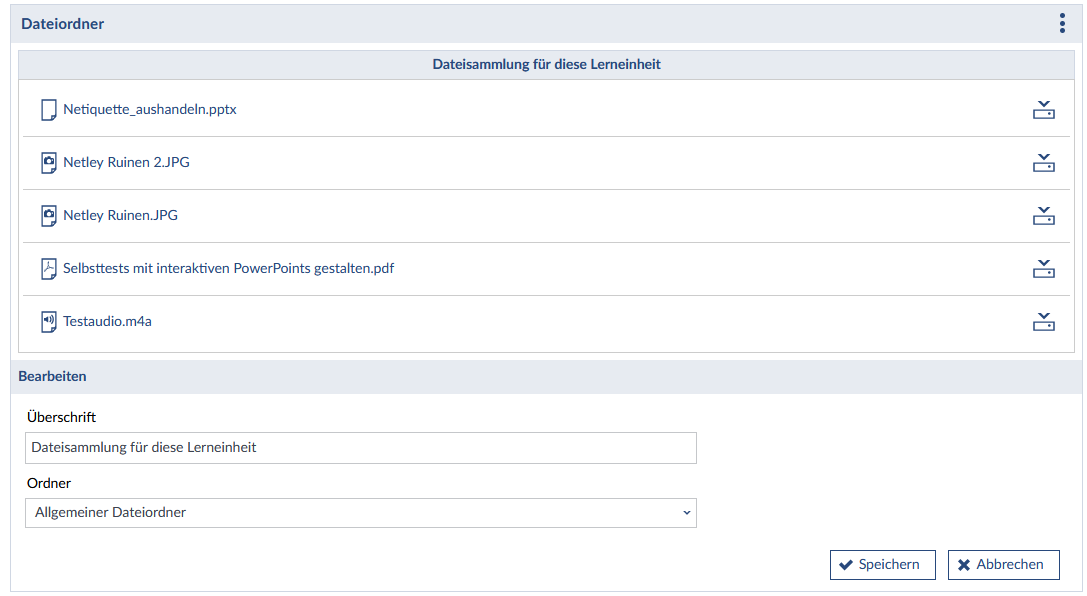Click the Abbrechen button
Screen dimensions: 1087x596
[x=1003, y=565]
